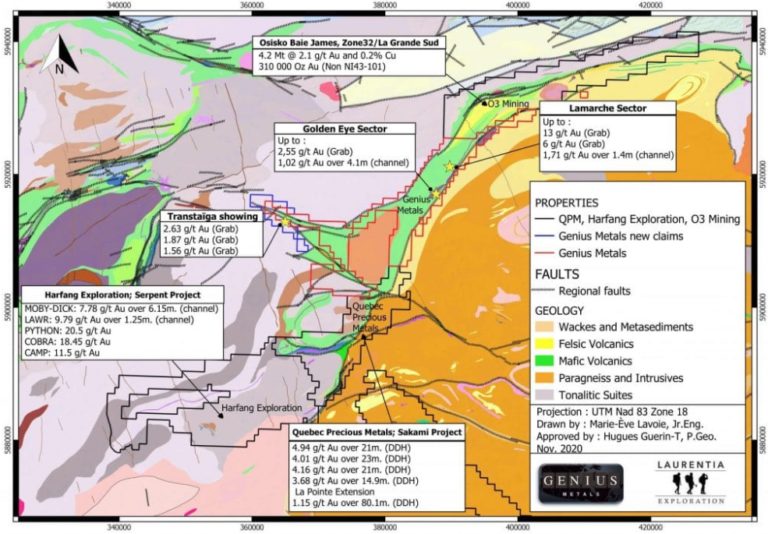
Task: Click the 'Regional faults' legend entry
Action: pos(583,291)
